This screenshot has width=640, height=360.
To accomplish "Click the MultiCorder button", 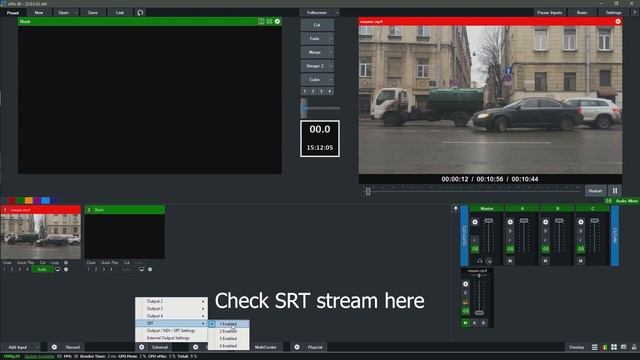I will tap(266, 347).
